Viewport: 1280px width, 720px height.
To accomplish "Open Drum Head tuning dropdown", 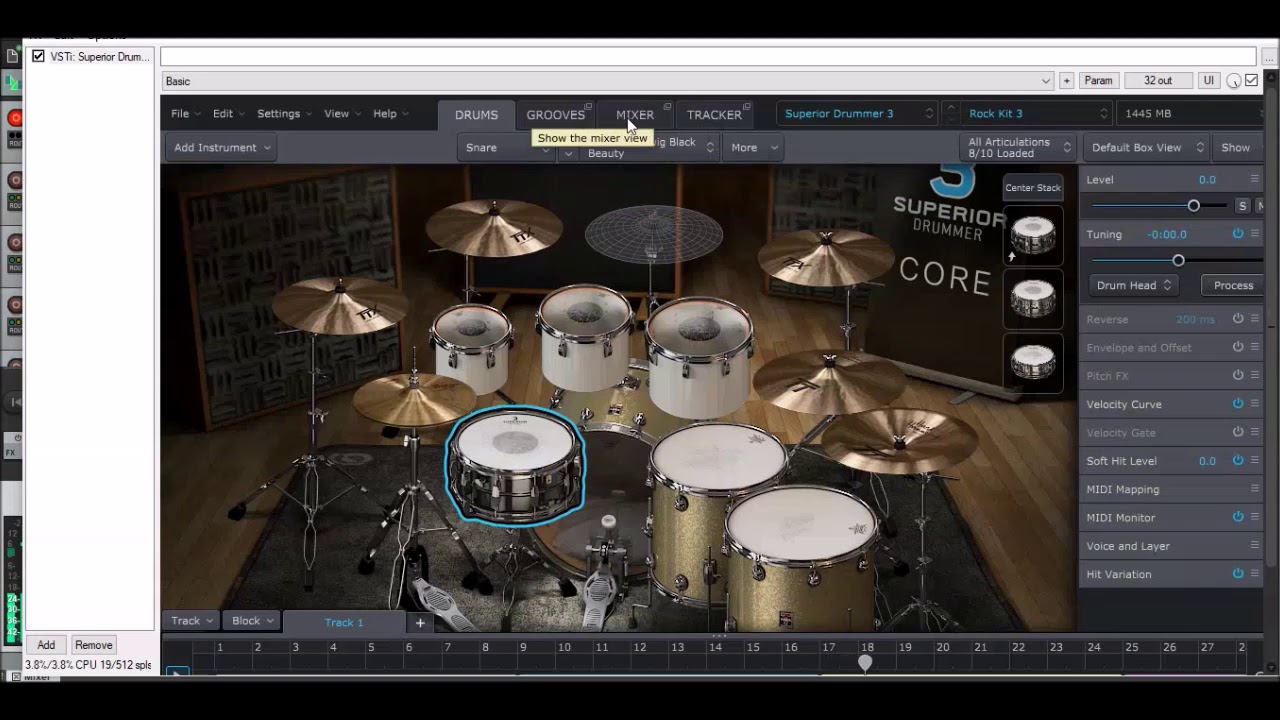I will click(x=1133, y=285).
